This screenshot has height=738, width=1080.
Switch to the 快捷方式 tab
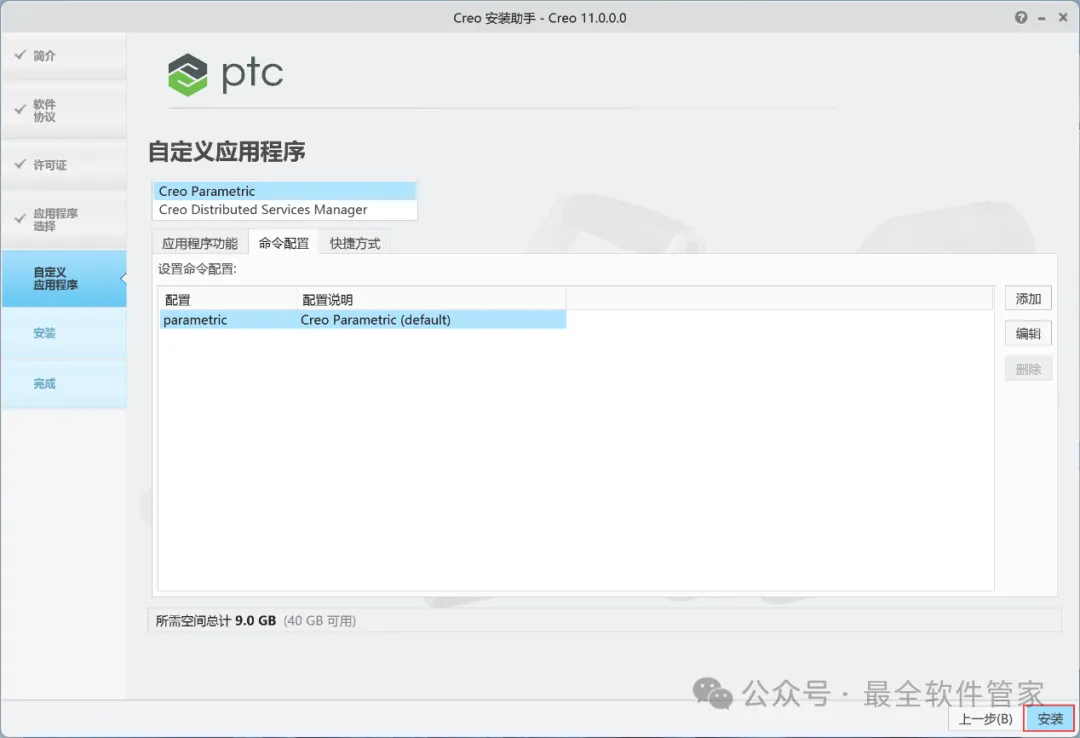coord(355,243)
